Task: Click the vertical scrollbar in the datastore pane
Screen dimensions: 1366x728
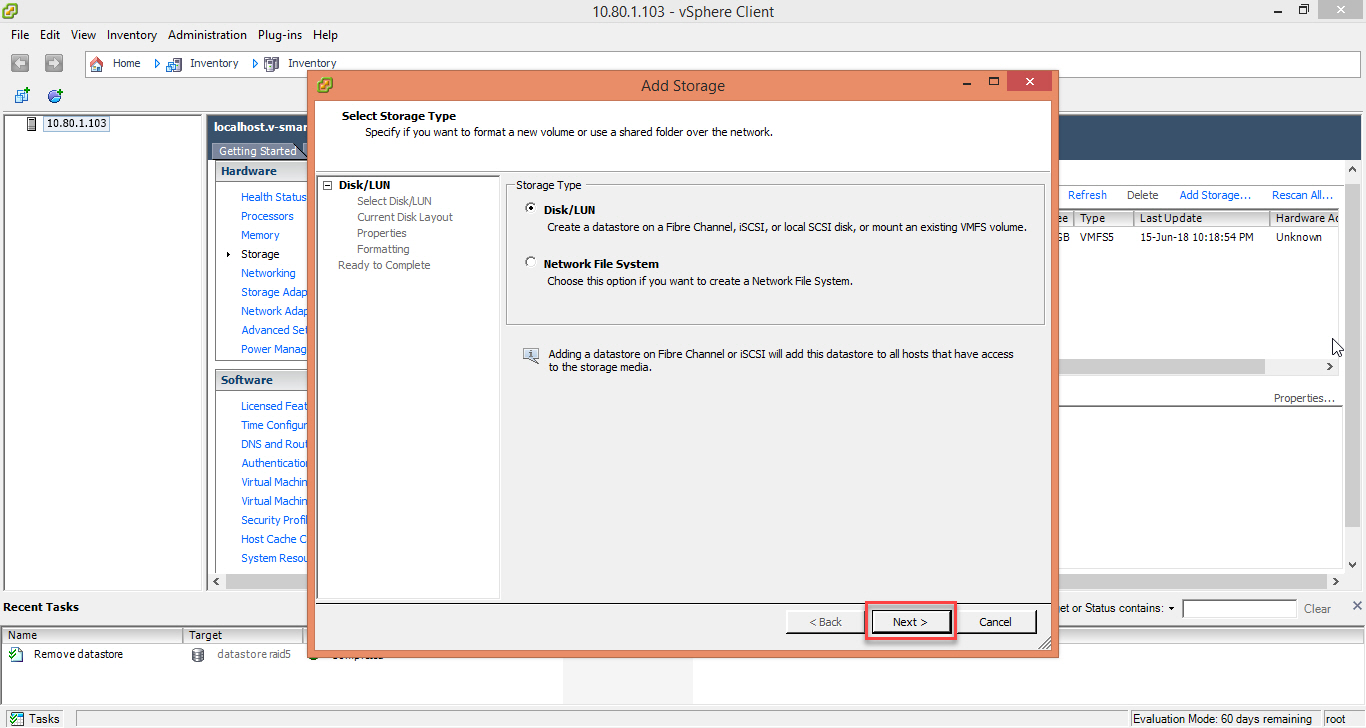Action: (1351, 300)
